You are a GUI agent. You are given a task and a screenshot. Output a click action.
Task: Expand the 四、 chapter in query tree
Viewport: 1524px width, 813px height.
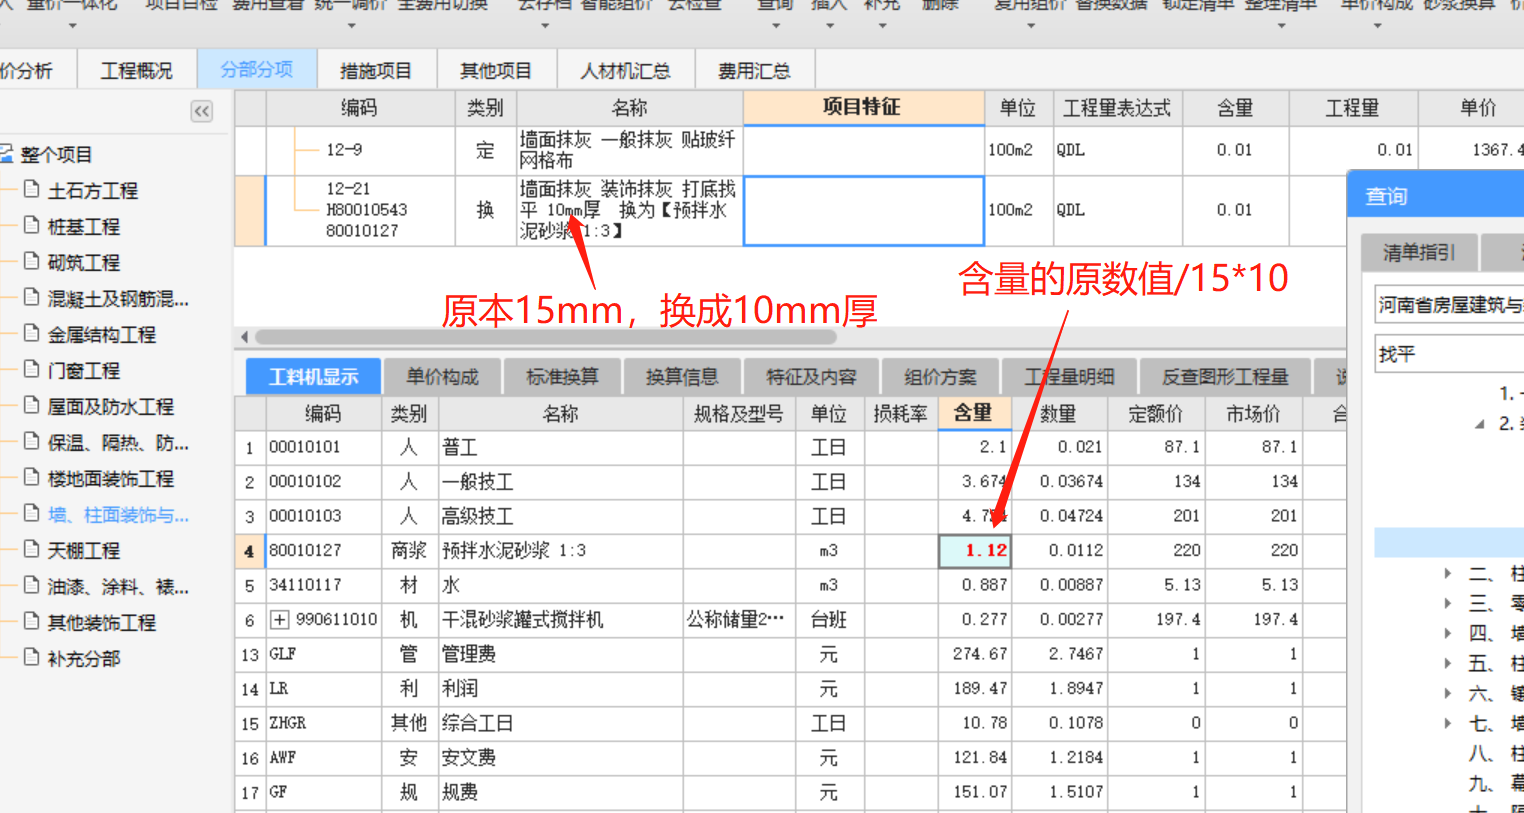1447,633
